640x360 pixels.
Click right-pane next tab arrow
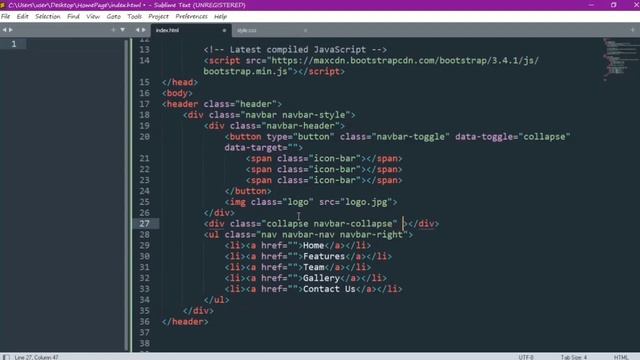(x=144, y=30)
